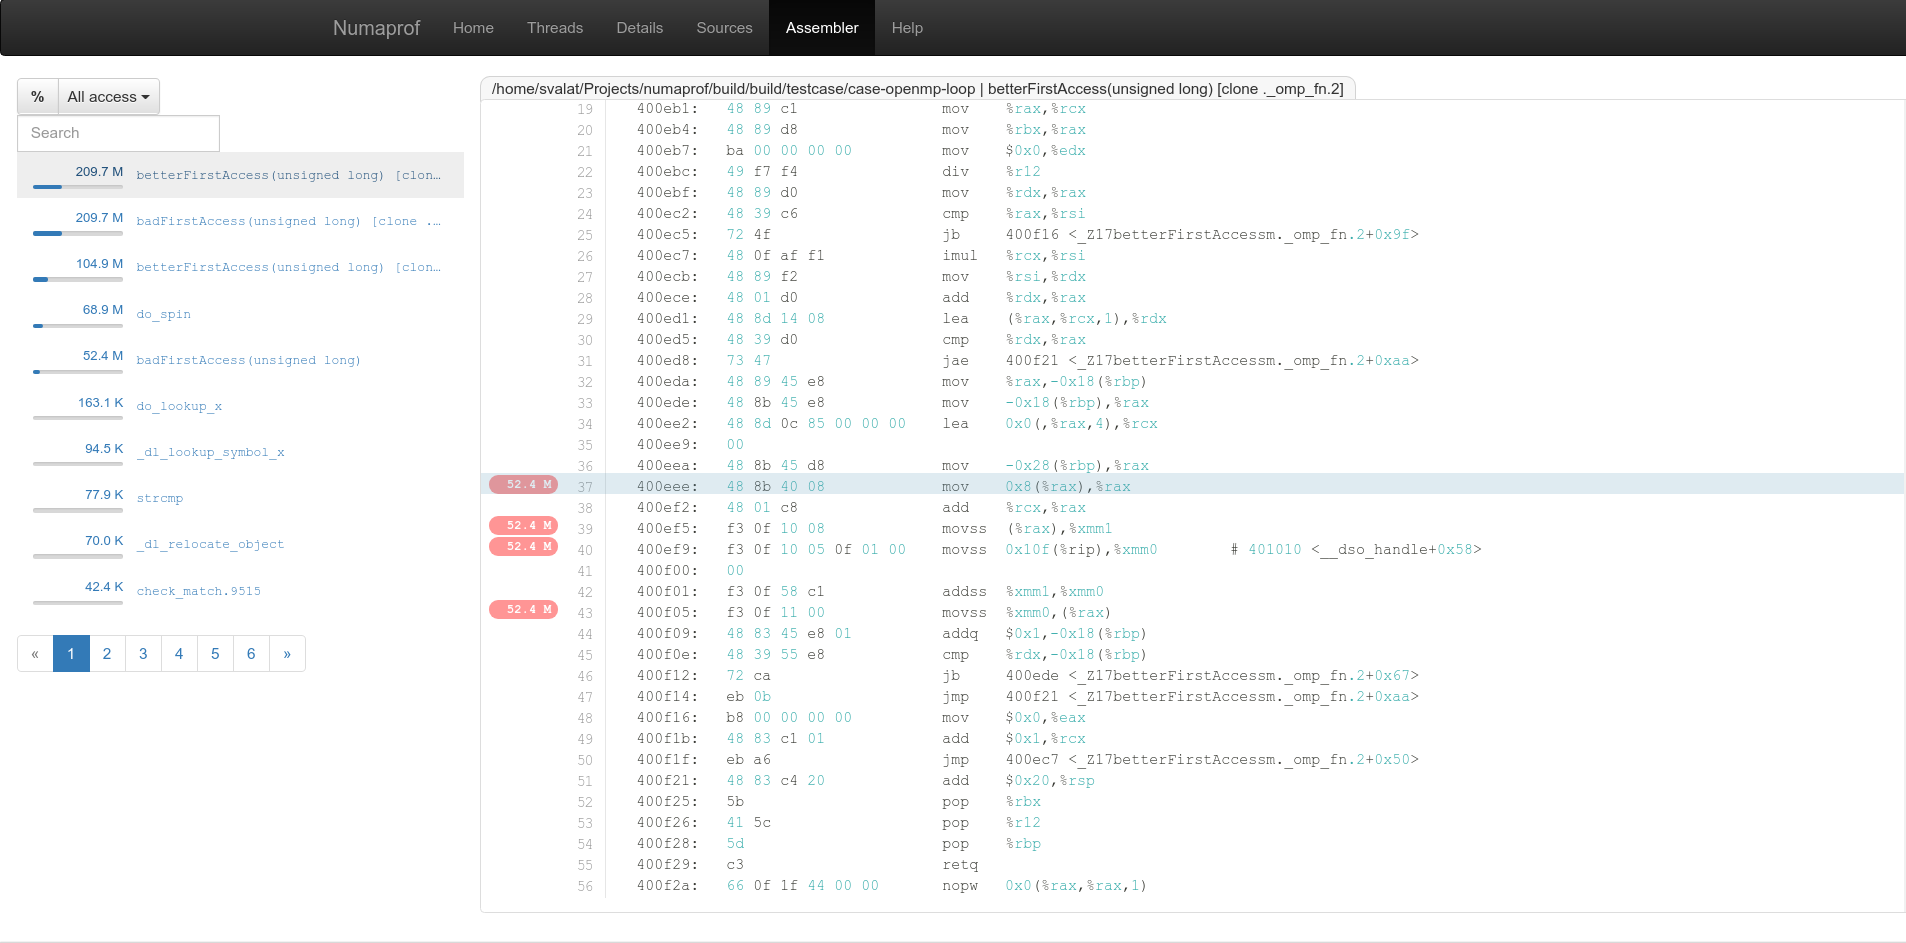This screenshot has width=1906, height=943.
Task: Click the 52.4 M badge on line 37
Action: coord(523,485)
